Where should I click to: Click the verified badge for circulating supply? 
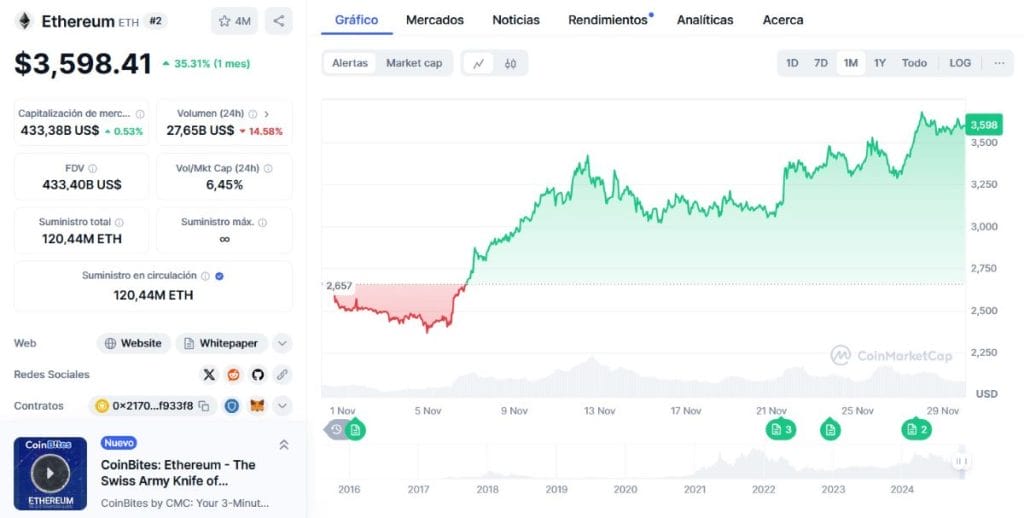[219, 276]
